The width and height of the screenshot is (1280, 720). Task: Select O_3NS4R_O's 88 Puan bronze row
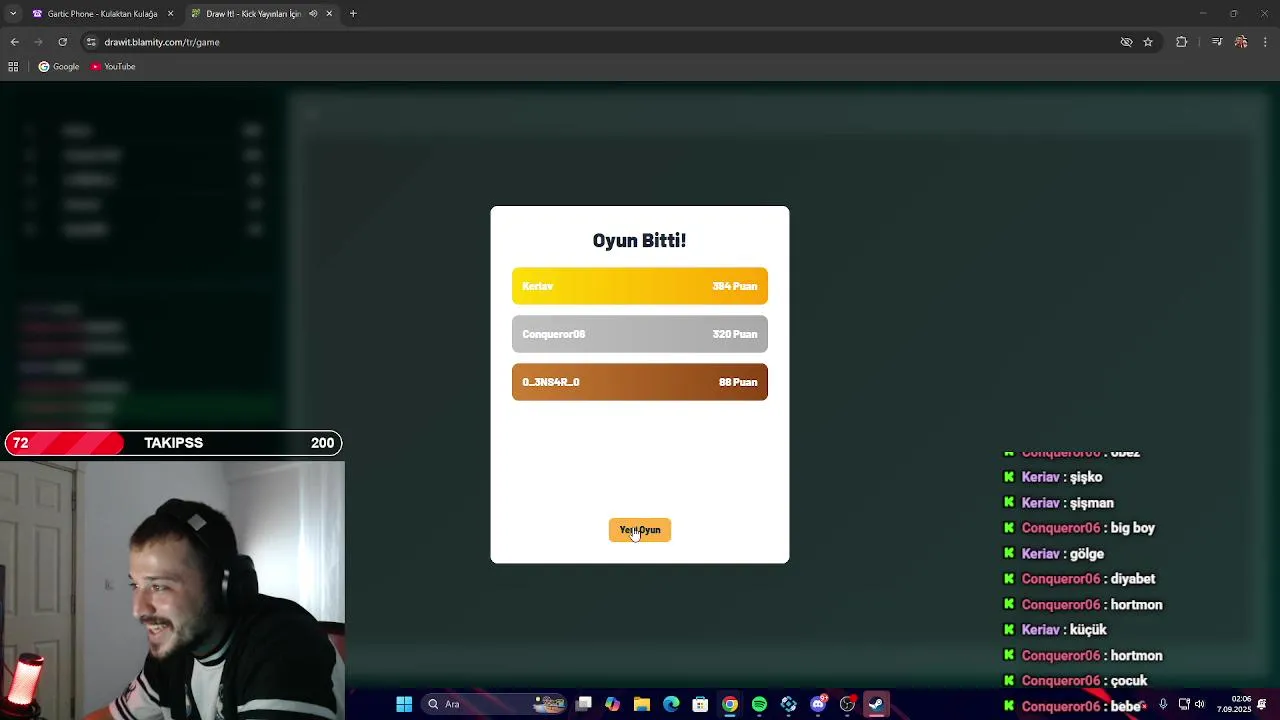point(640,382)
